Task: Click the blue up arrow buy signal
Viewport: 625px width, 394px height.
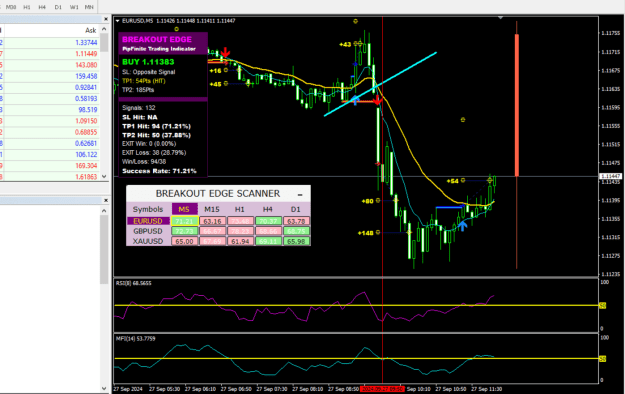Action: point(462,226)
